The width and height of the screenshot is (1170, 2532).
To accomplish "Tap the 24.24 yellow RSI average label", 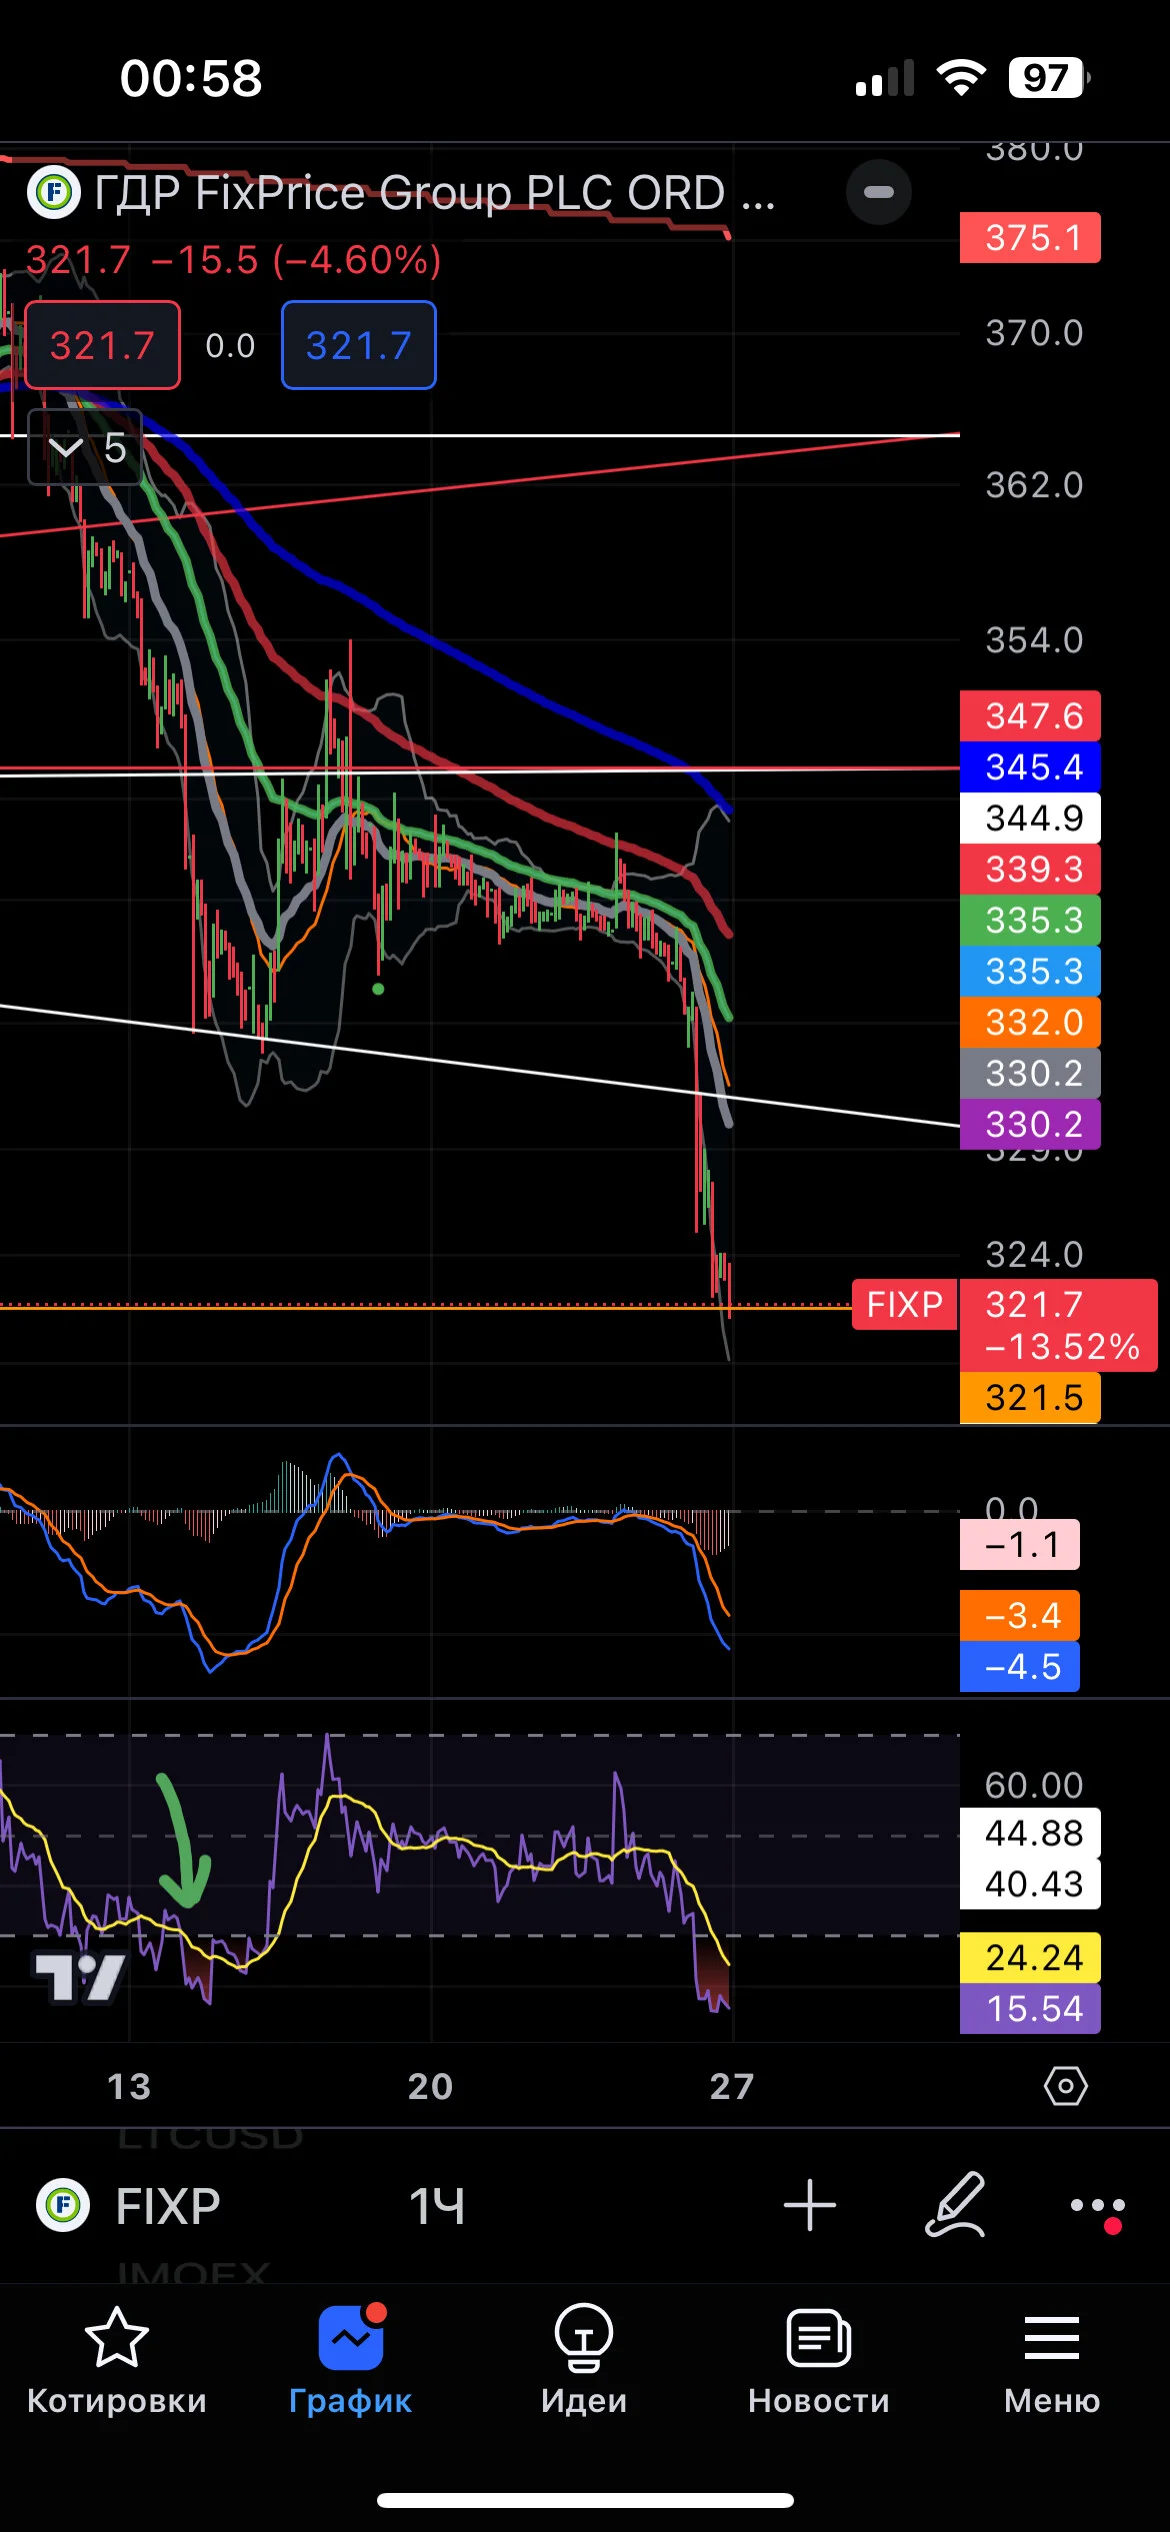I will (1030, 1957).
